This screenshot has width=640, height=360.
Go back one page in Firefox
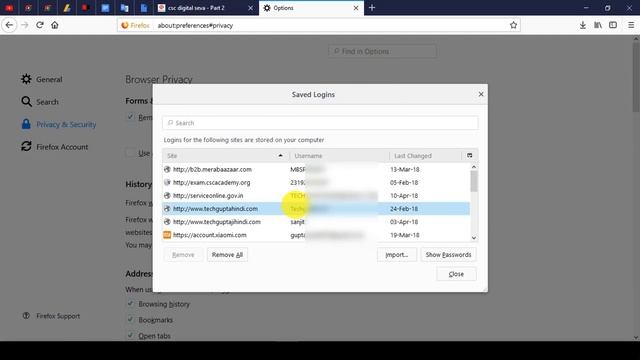pos(9,25)
